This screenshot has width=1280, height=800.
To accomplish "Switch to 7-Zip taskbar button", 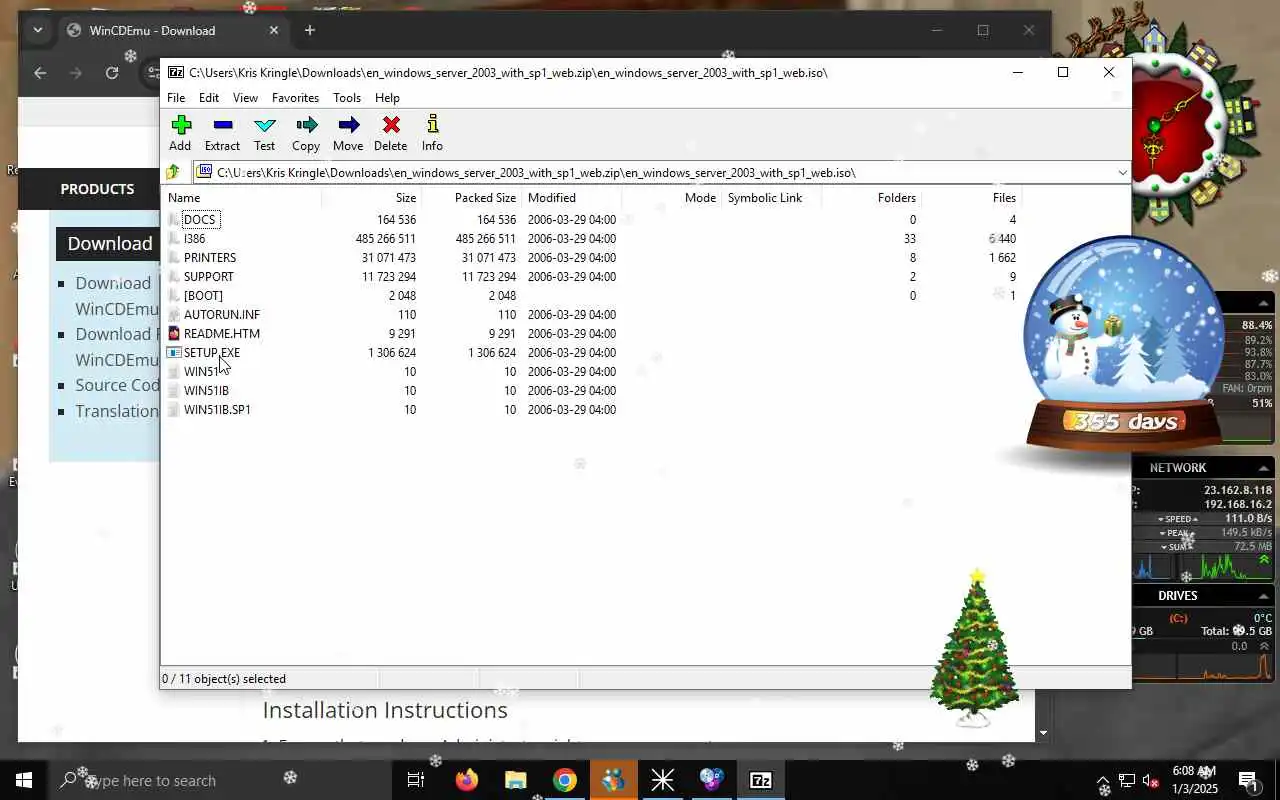I will click(x=760, y=780).
